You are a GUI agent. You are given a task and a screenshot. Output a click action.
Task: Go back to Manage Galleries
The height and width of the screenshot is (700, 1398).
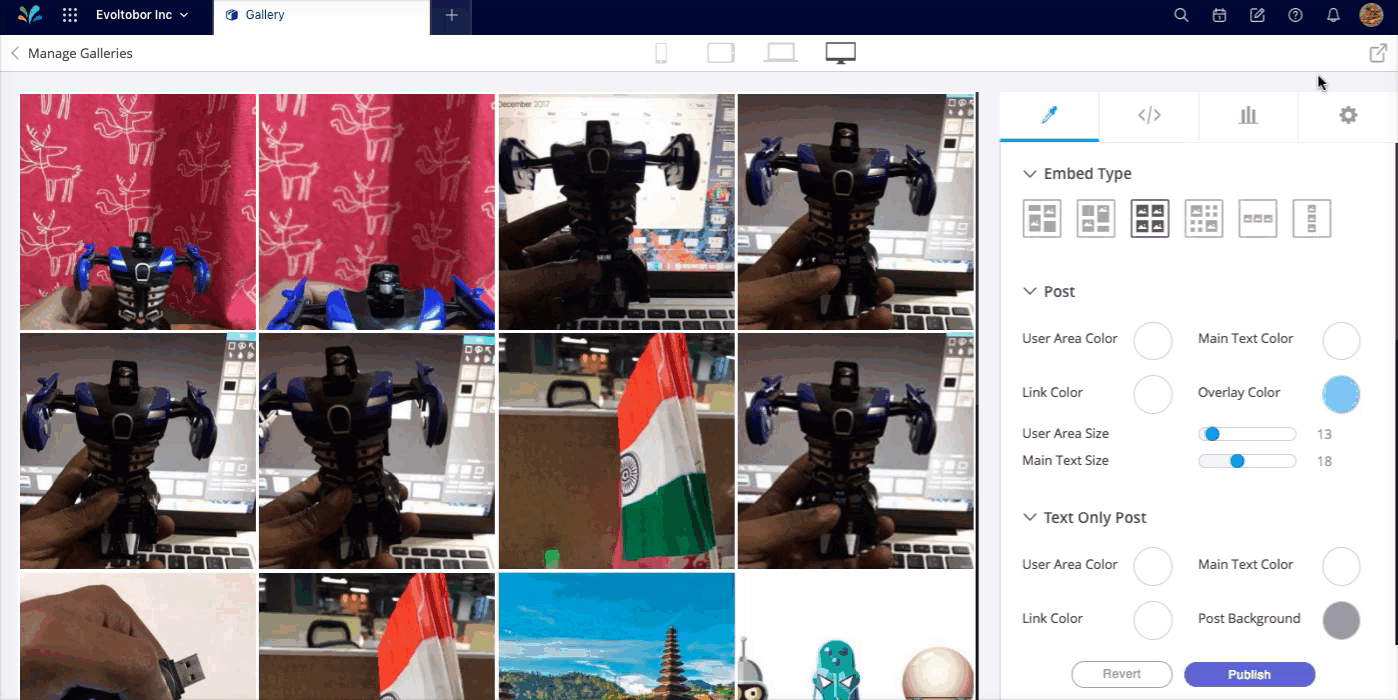[x=71, y=53]
